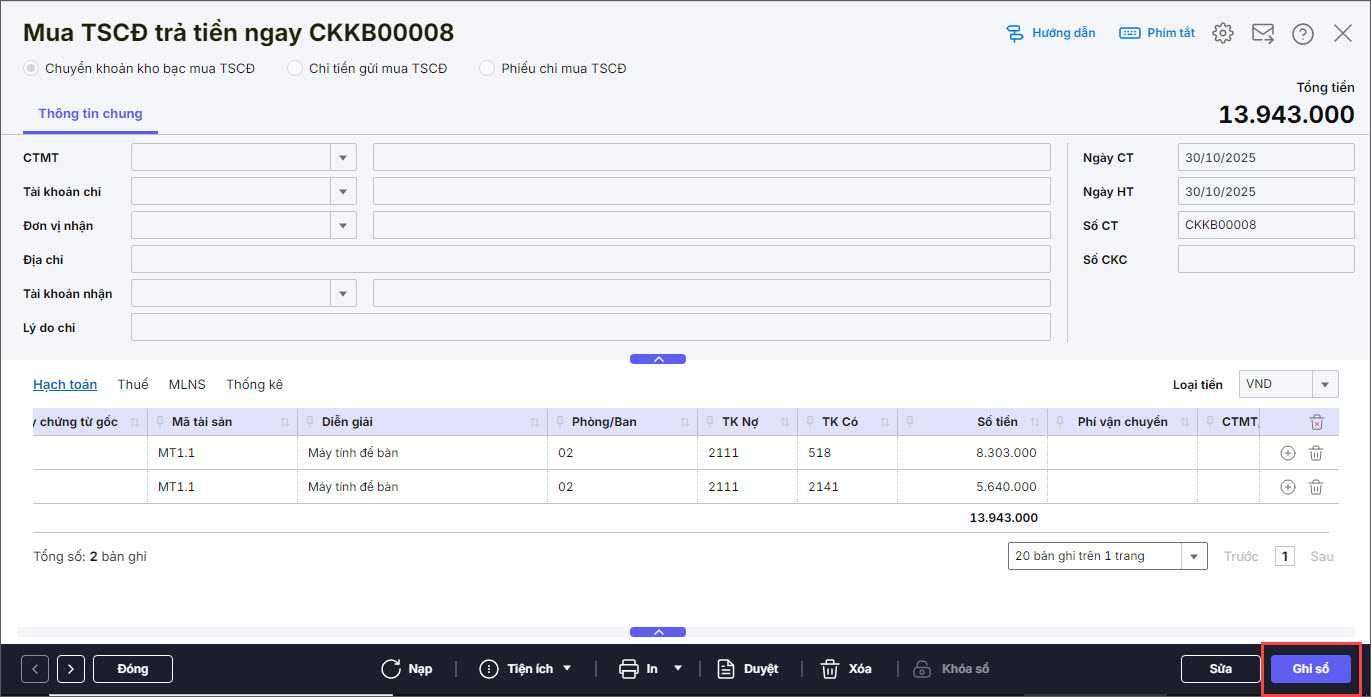The height and width of the screenshot is (697, 1371).
Task: Open the MLNS tab
Action: pyautogui.click(x=187, y=384)
